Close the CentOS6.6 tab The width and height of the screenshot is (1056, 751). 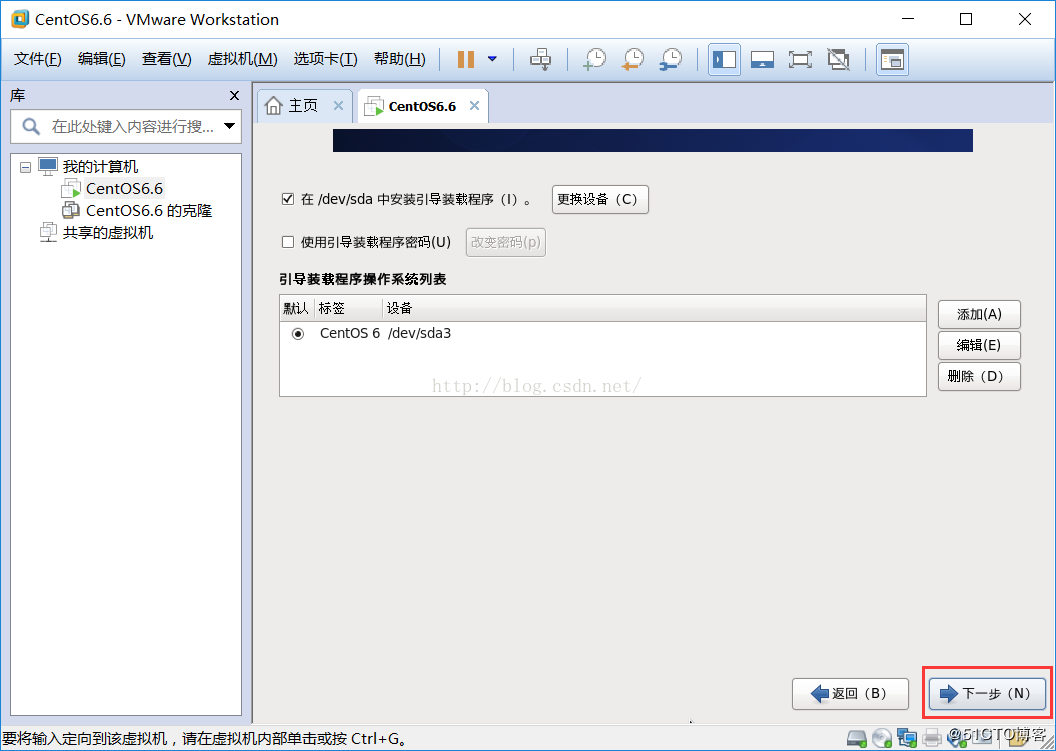pyautogui.click(x=474, y=106)
